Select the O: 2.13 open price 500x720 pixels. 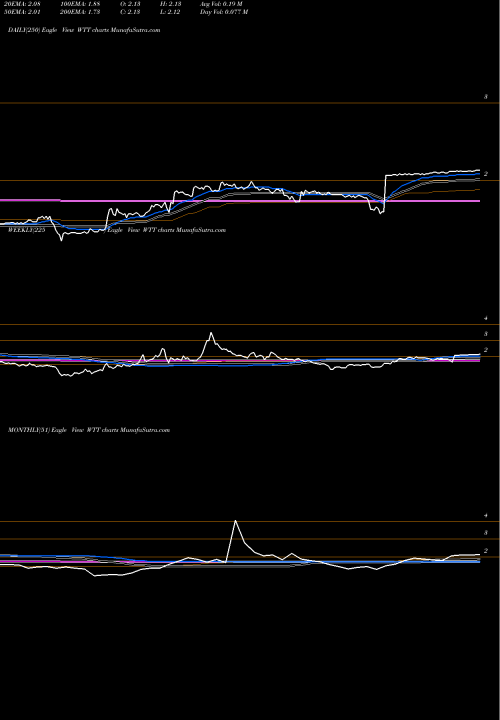point(130,4)
